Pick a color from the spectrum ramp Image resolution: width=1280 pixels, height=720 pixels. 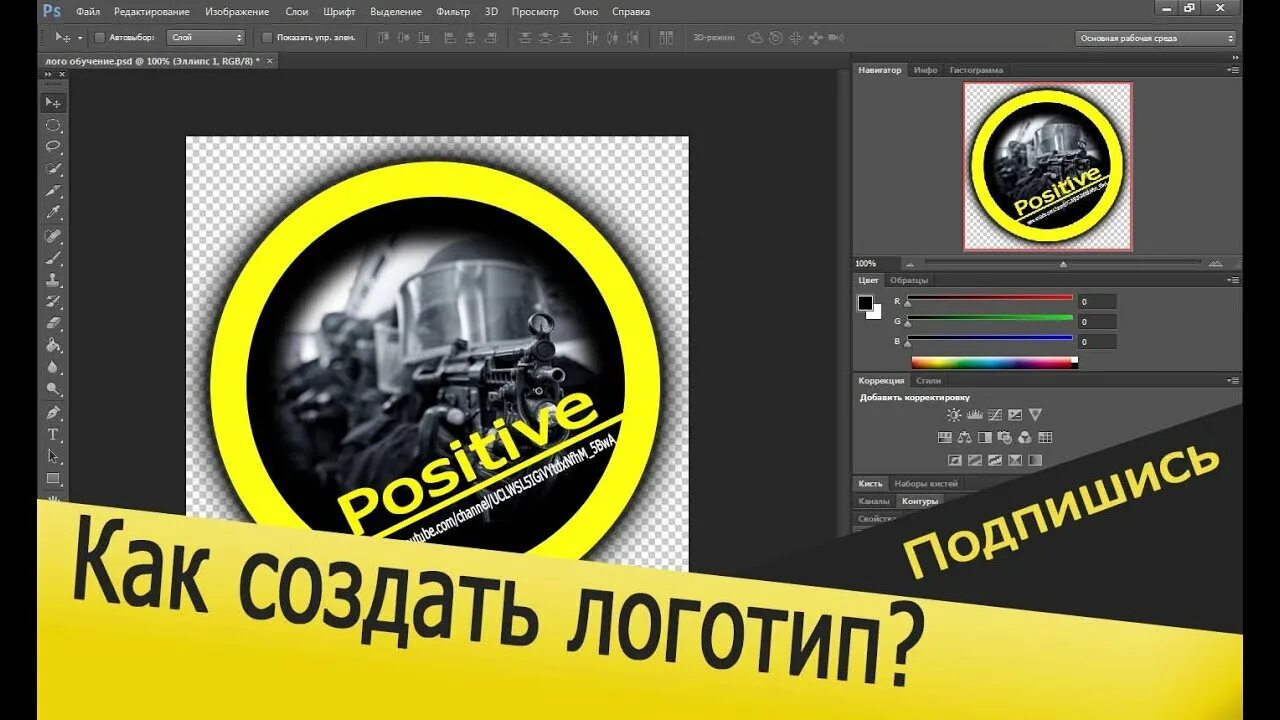coord(994,362)
